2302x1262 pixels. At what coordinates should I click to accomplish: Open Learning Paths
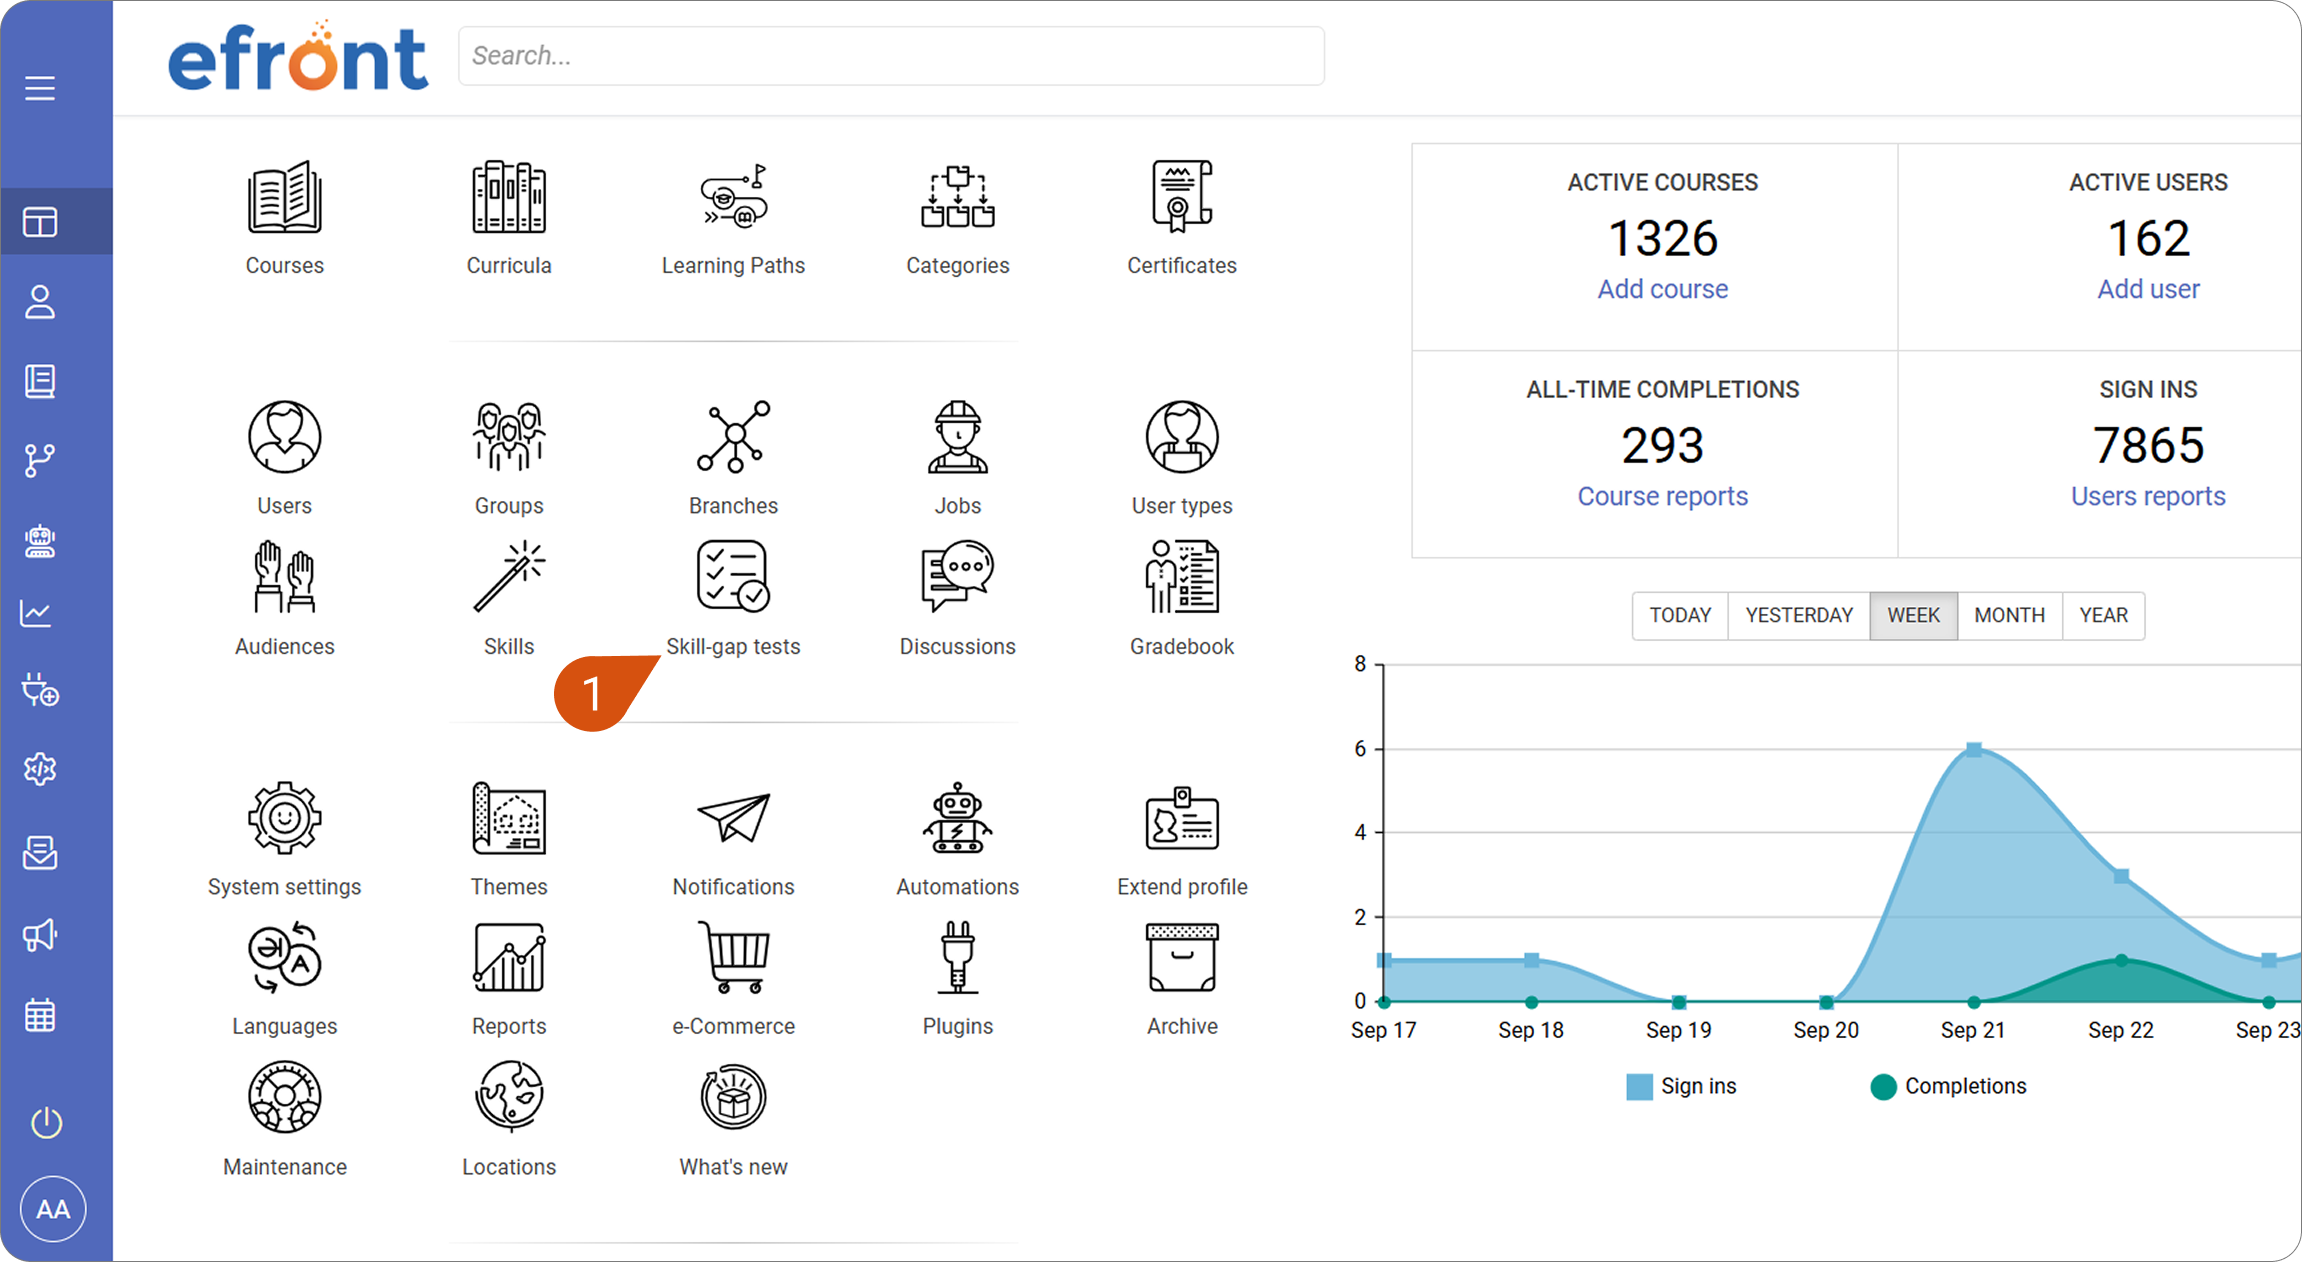pyautogui.click(x=733, y=198)
